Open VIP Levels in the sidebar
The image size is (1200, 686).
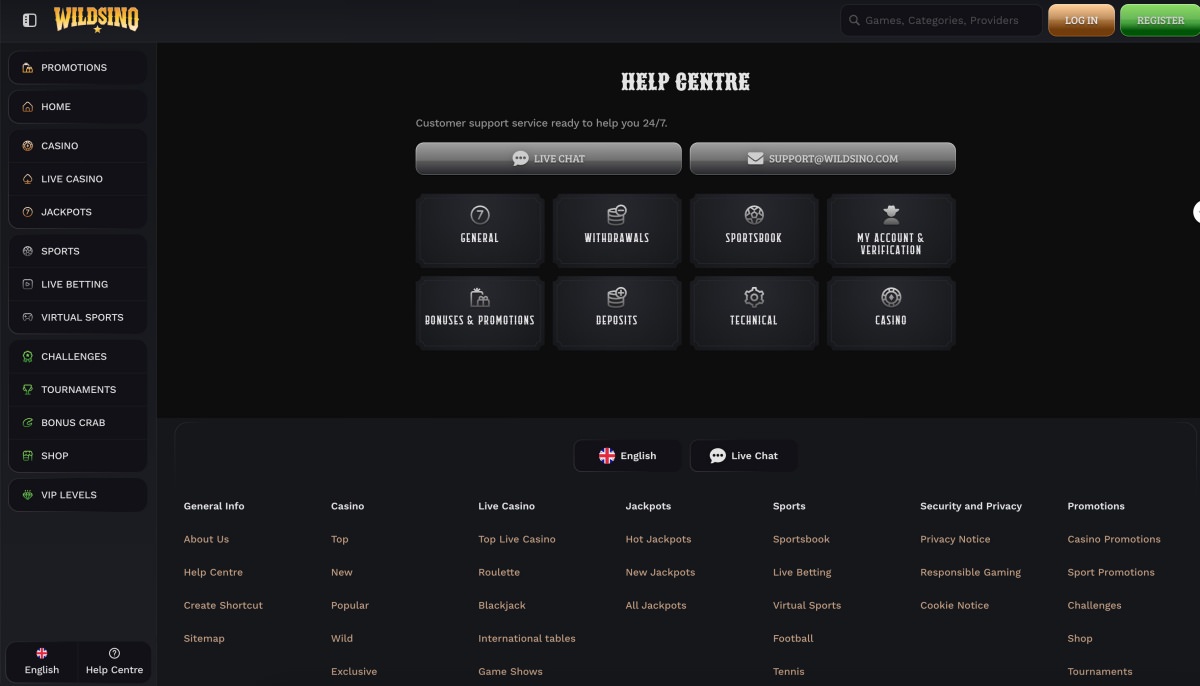coord(78,495)
